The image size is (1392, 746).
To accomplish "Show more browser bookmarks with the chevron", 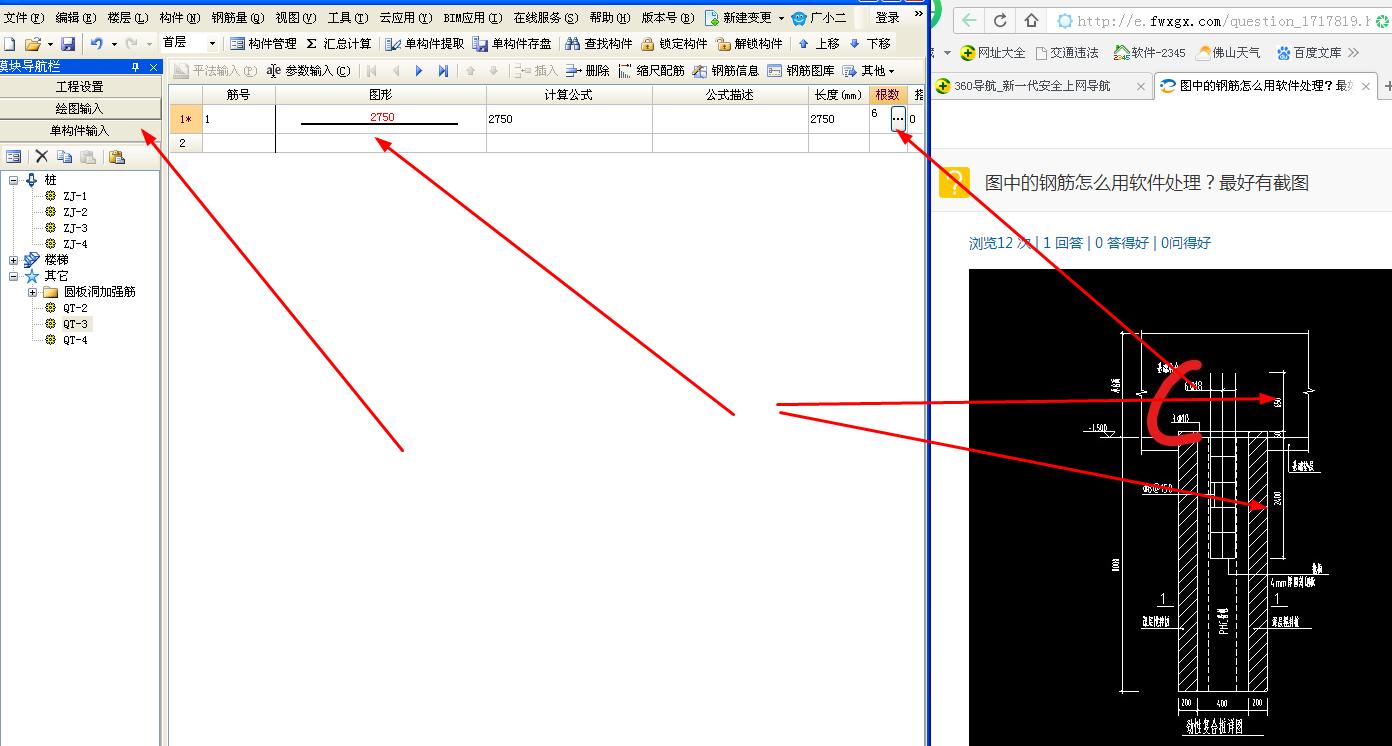I will [x=1354, y=53].
